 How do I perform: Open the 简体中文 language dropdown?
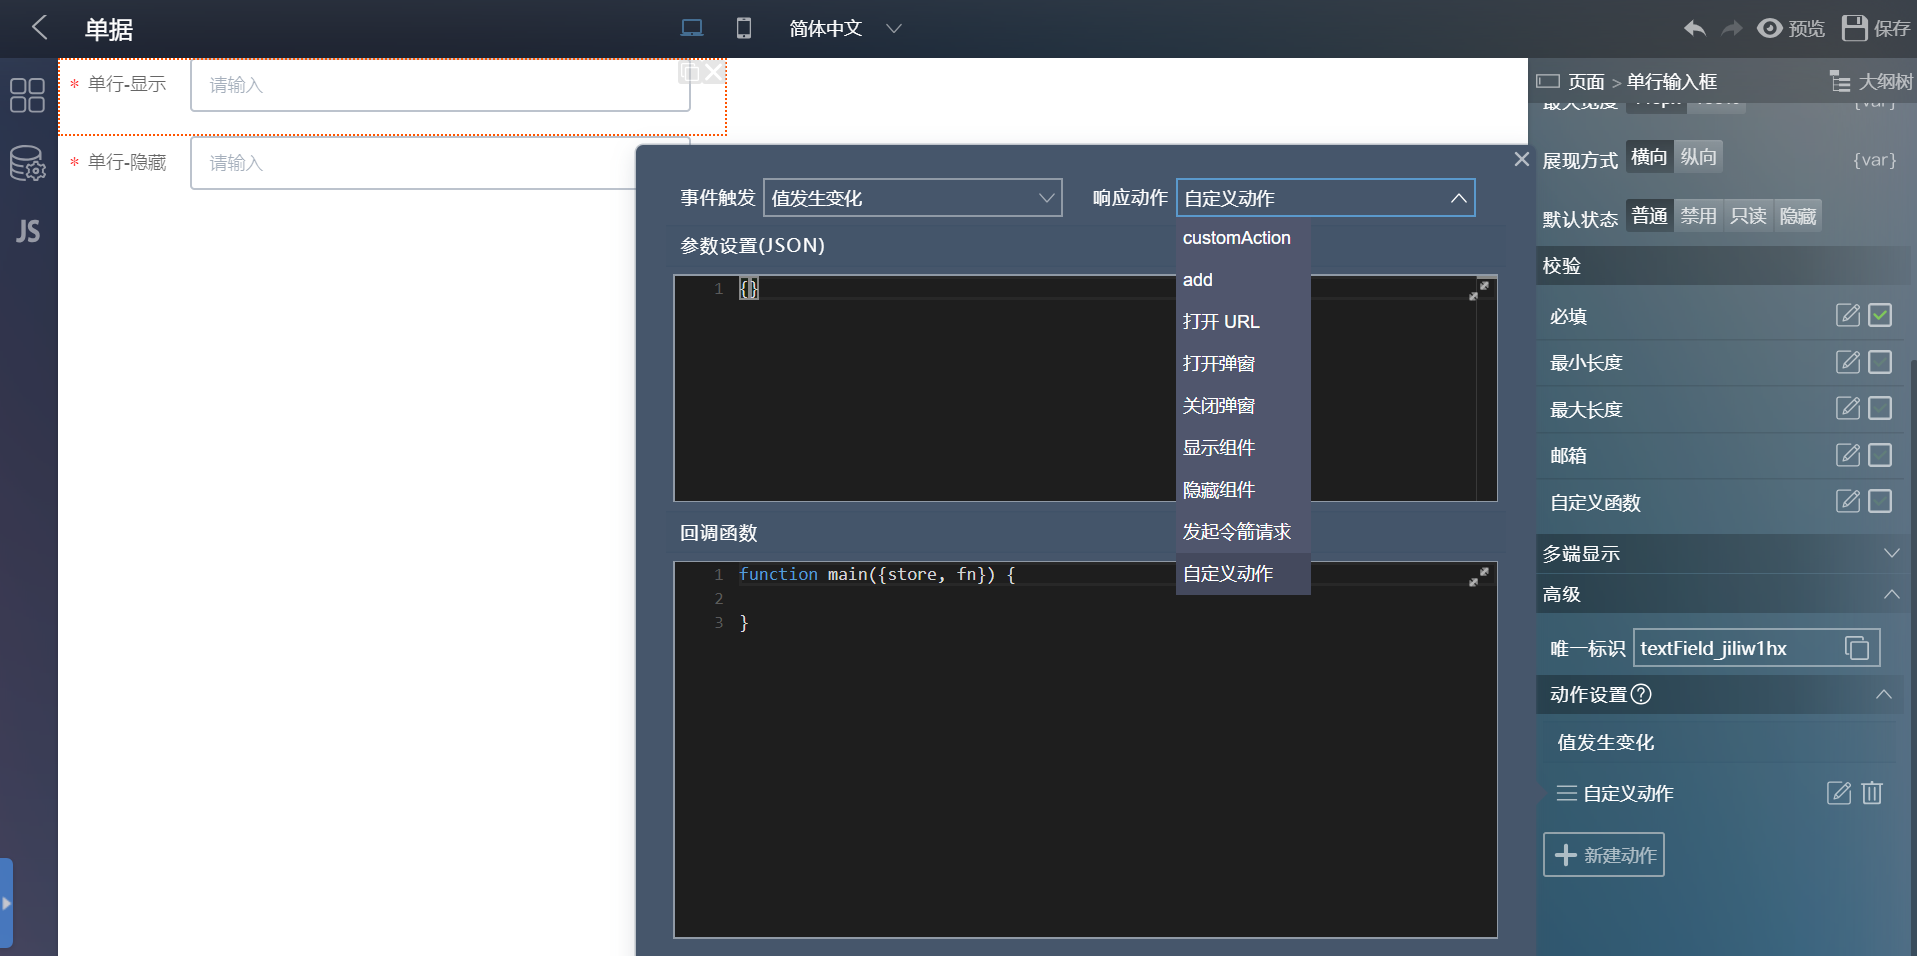[845, 28]
